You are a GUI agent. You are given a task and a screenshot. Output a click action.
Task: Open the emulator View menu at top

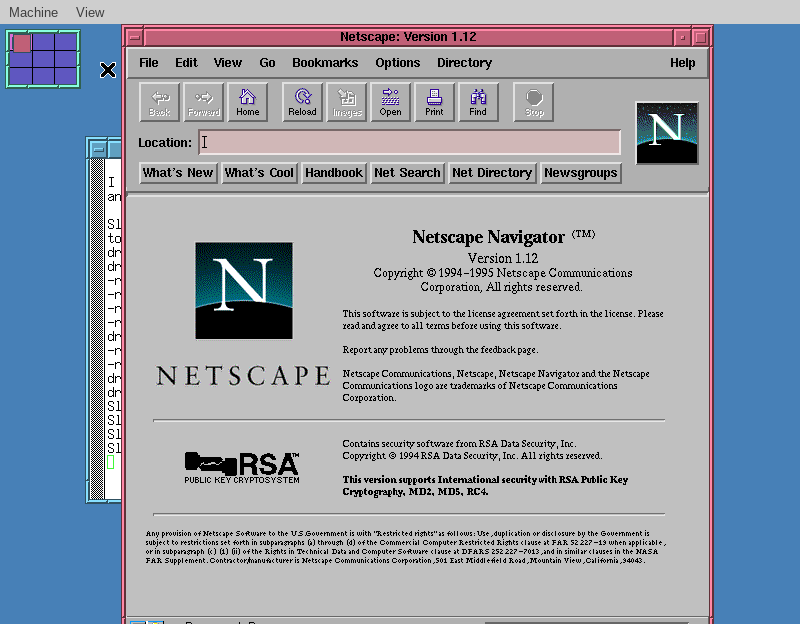(90, 12)
